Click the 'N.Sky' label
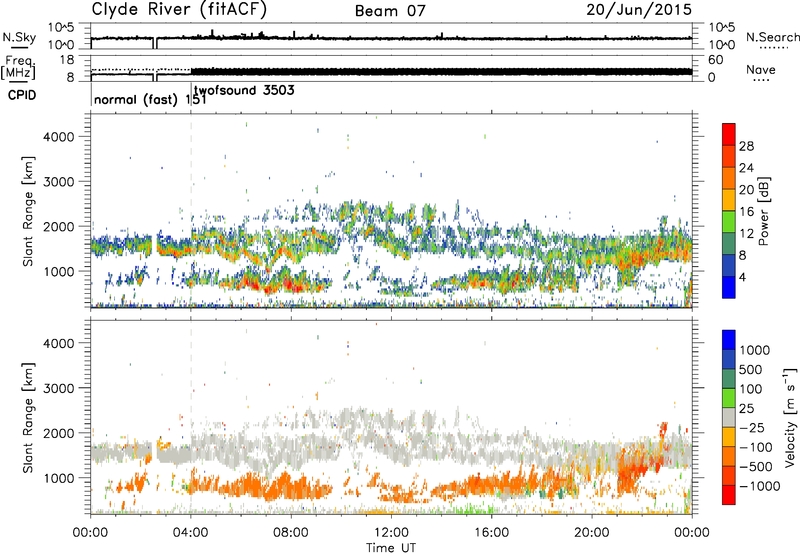Screen dimensions: 800x554 19,37
